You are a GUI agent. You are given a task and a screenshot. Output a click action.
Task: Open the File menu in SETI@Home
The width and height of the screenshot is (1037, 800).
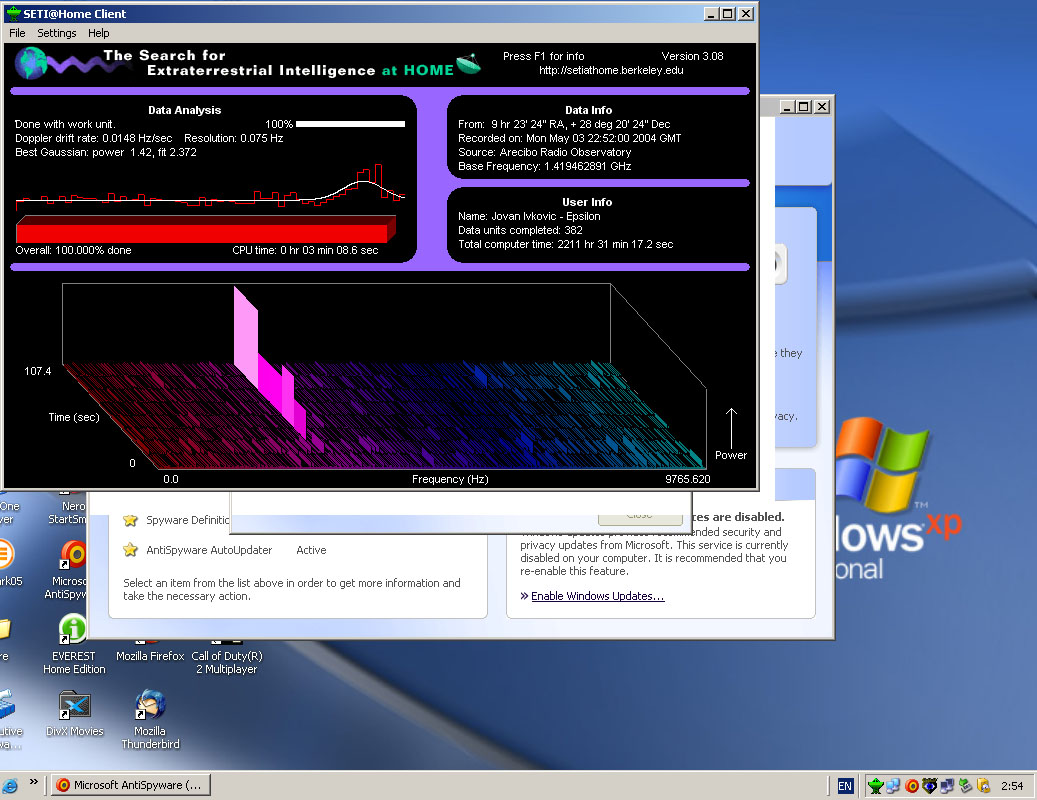[x=17, y=33]
